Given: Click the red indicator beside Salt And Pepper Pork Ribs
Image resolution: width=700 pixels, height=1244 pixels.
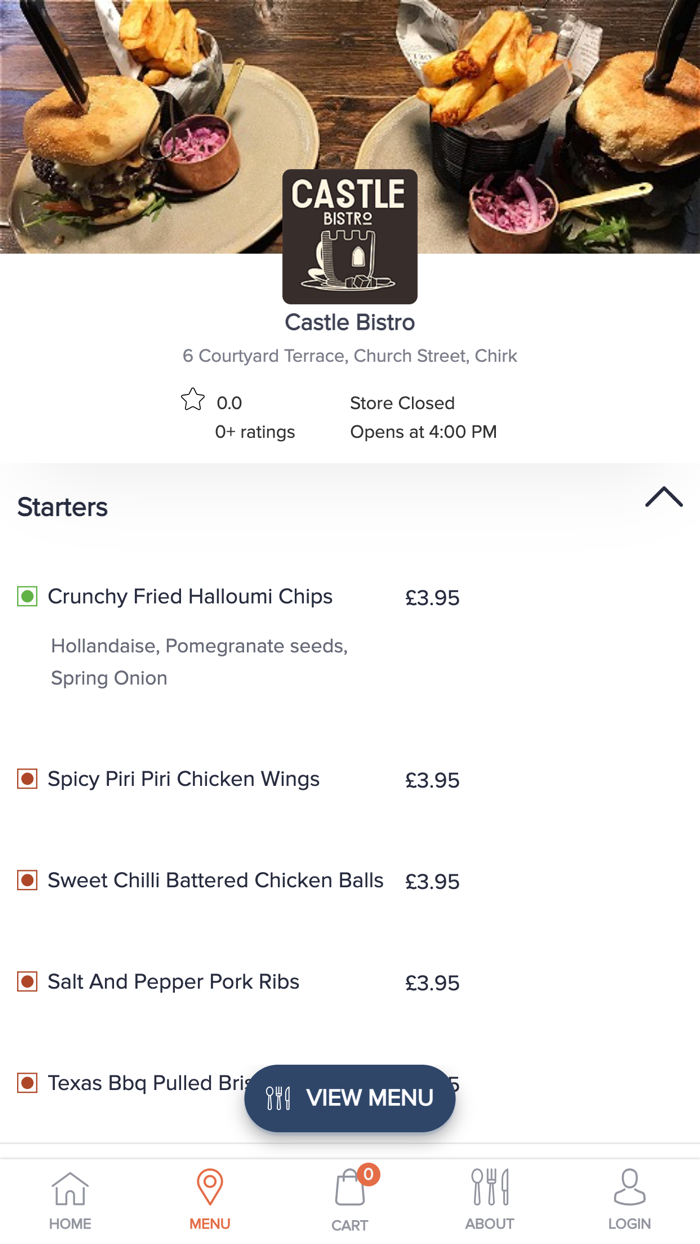Looking at the screenshot, I should [x=27, y=981].
